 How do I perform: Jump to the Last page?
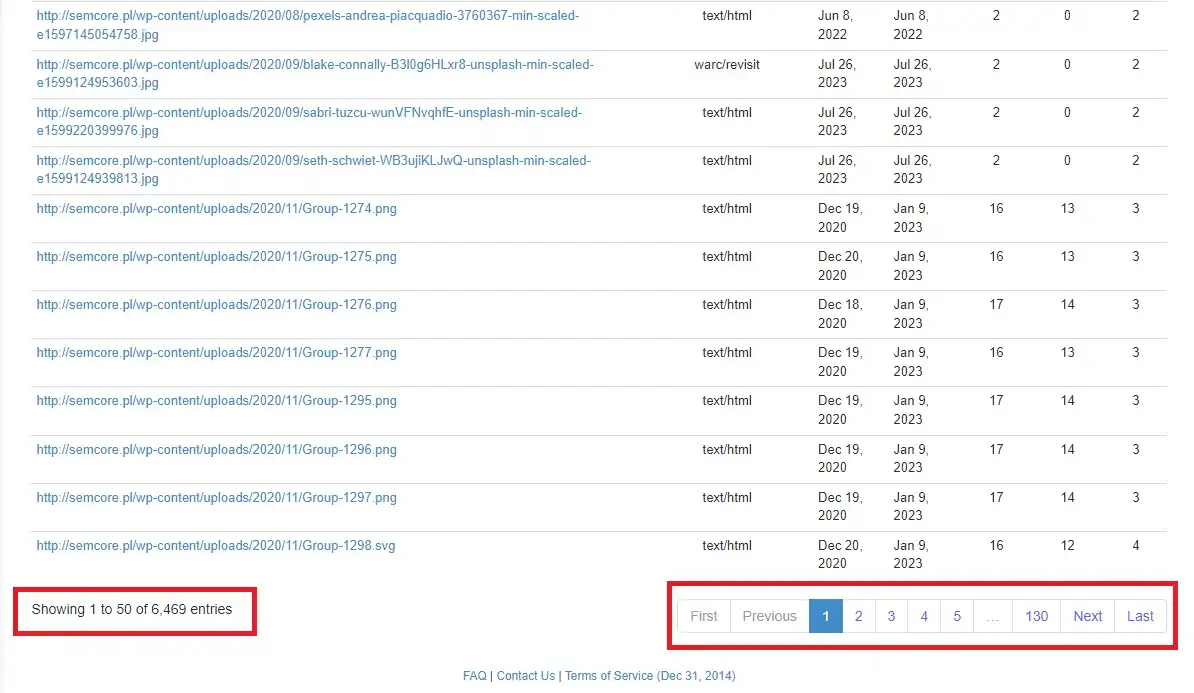click(1140, 616)
